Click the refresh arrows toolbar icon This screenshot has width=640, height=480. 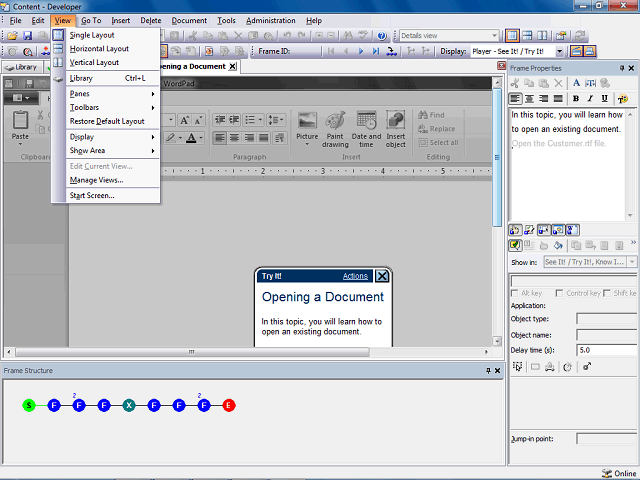(580, 36)
